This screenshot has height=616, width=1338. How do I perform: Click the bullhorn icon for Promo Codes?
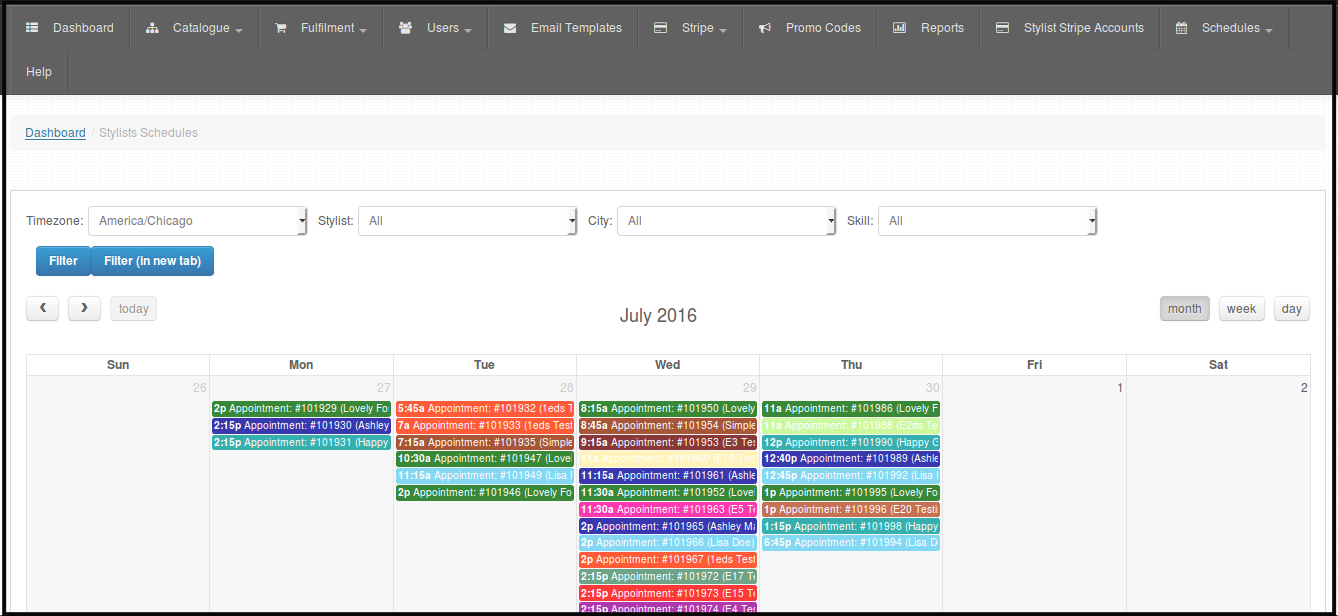(765, 28)
